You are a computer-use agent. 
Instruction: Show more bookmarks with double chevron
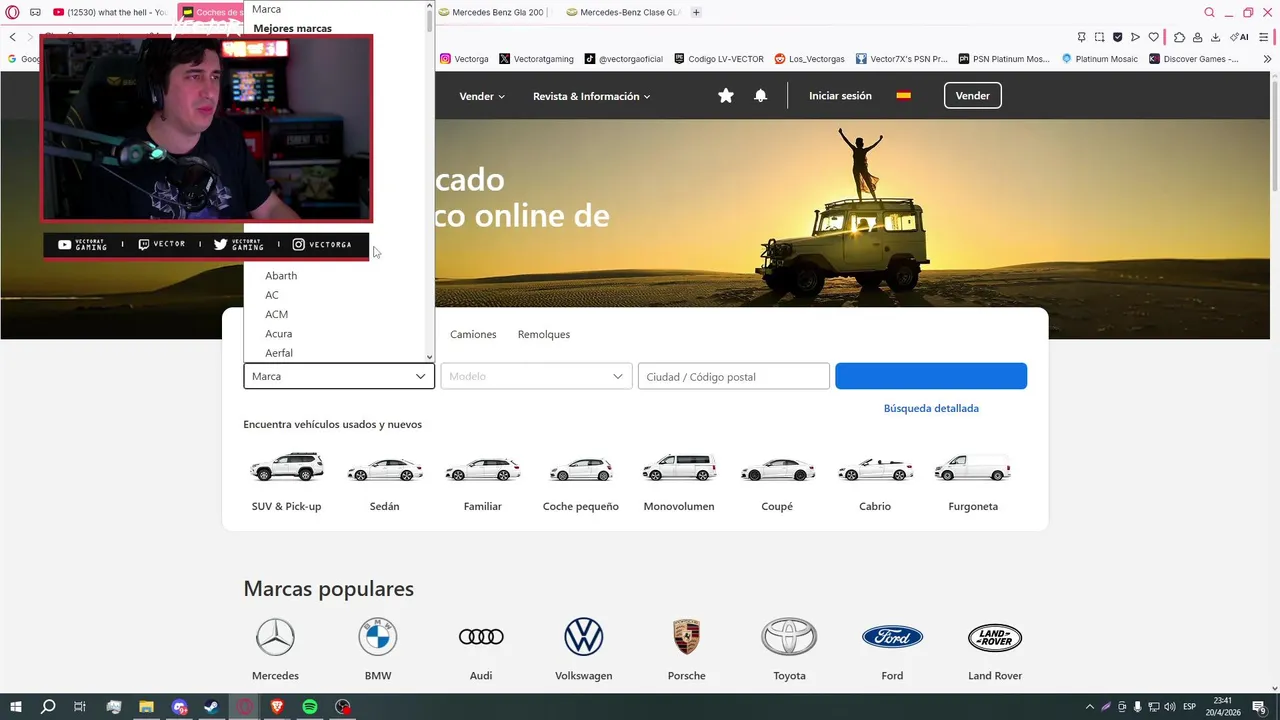1267,59
